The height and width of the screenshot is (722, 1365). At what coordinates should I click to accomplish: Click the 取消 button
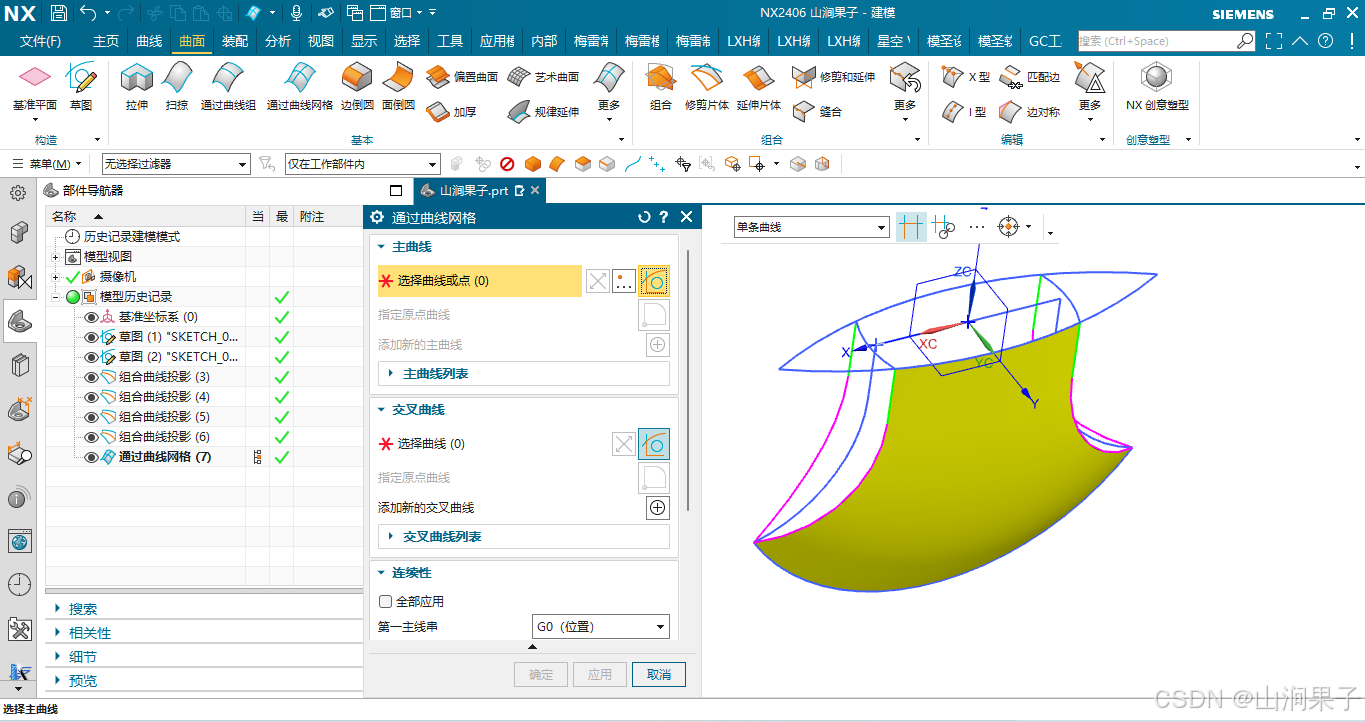[659, 674]
